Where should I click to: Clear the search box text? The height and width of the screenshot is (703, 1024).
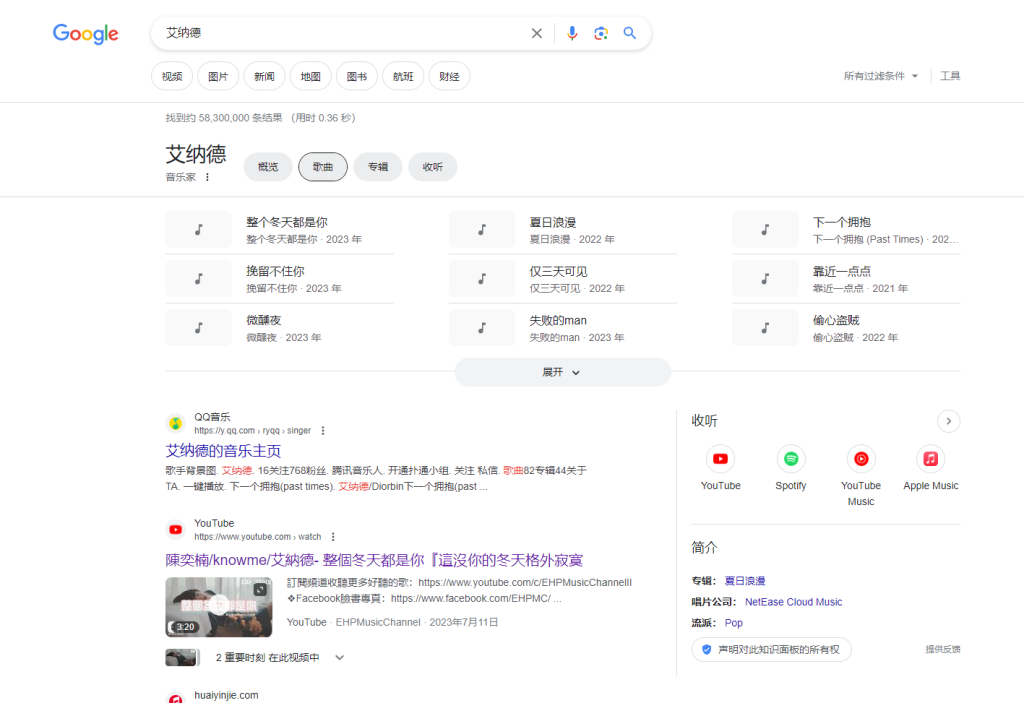[536, 33]
